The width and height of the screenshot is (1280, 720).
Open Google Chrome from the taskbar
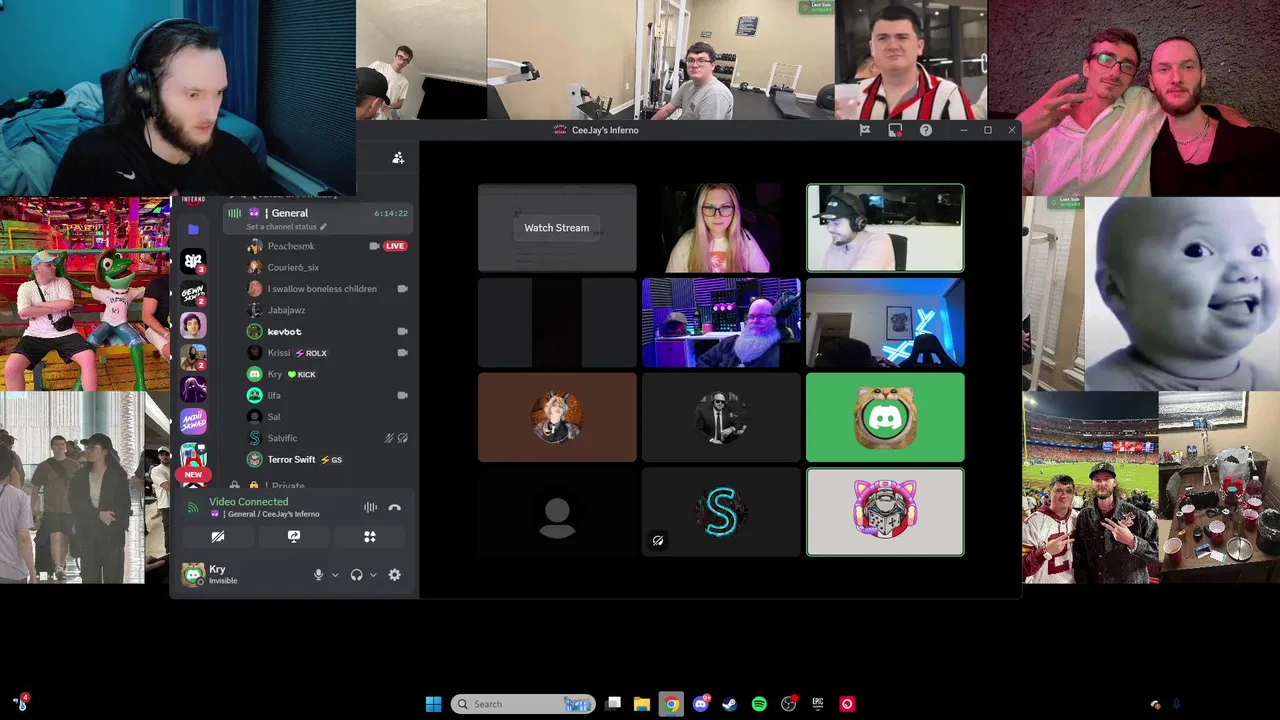[671, 704]
